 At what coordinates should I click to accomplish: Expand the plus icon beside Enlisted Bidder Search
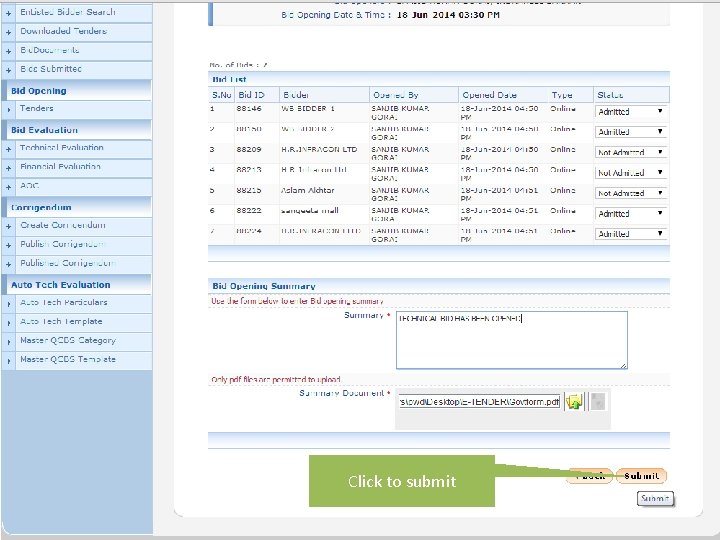(8, 14)
